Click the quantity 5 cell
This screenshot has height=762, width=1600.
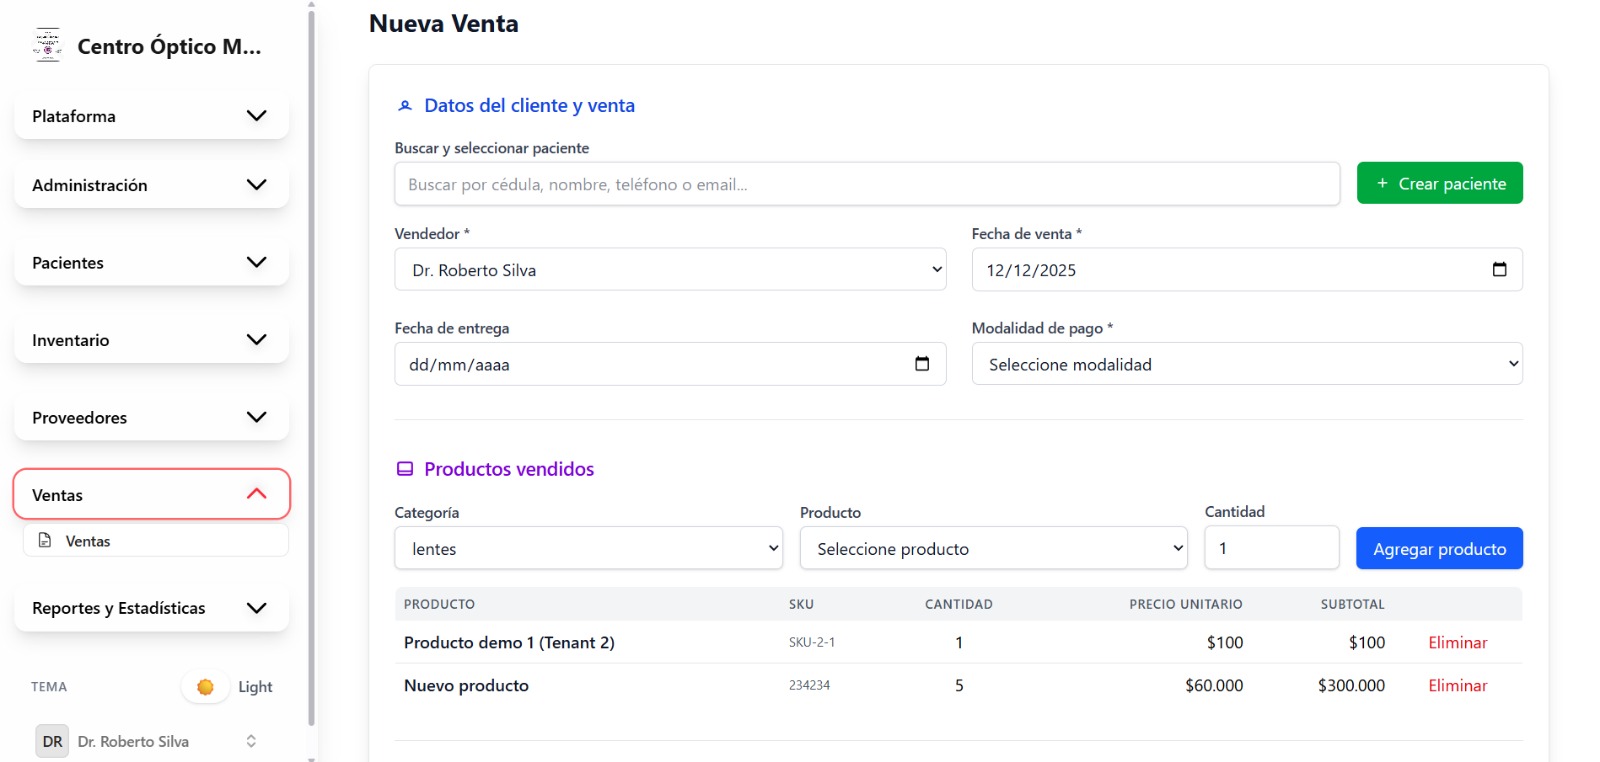[959, 685]
